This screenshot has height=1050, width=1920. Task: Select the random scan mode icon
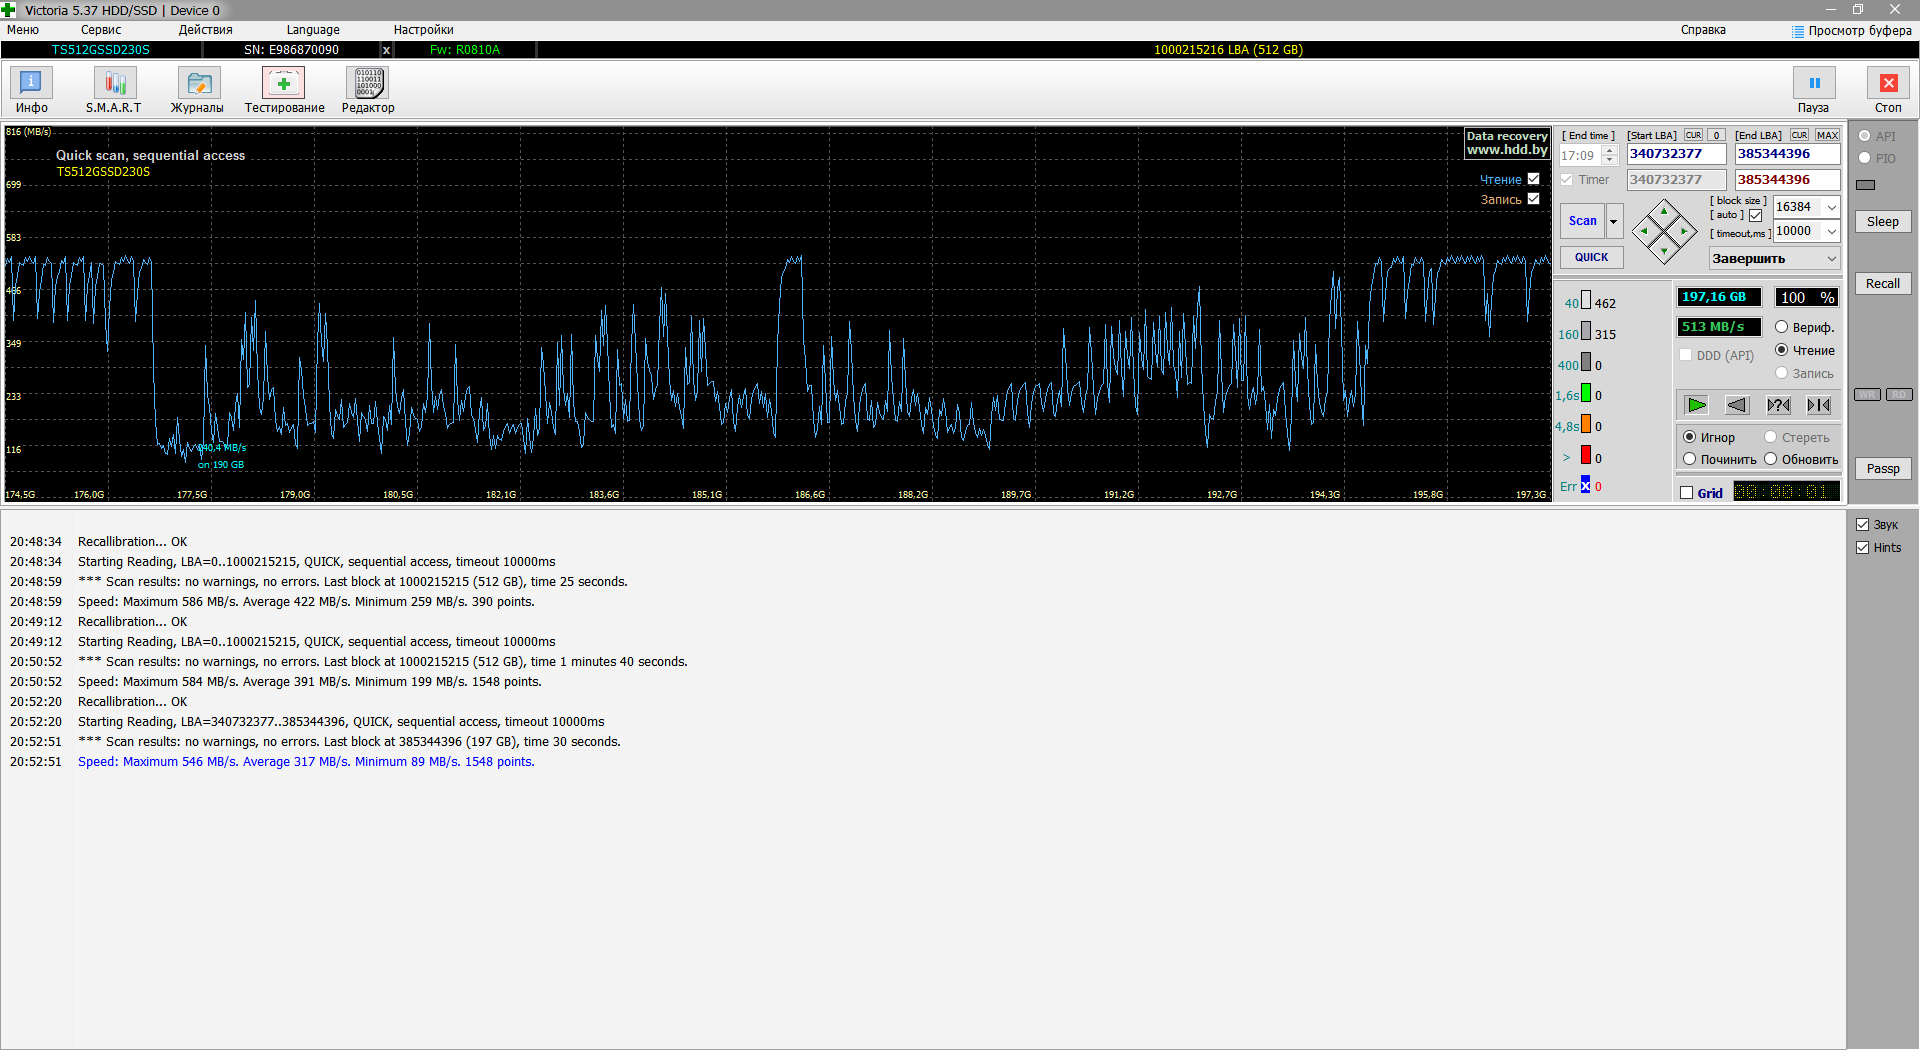1778,405
